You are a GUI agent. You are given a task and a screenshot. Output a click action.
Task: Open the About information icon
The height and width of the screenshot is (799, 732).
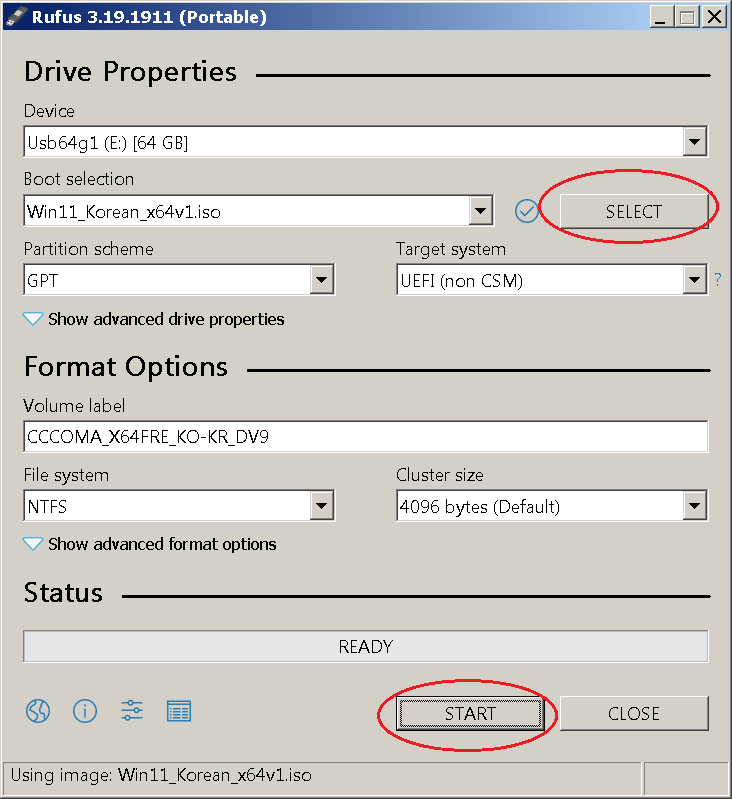pyautogui.click(x=85, y=711)
